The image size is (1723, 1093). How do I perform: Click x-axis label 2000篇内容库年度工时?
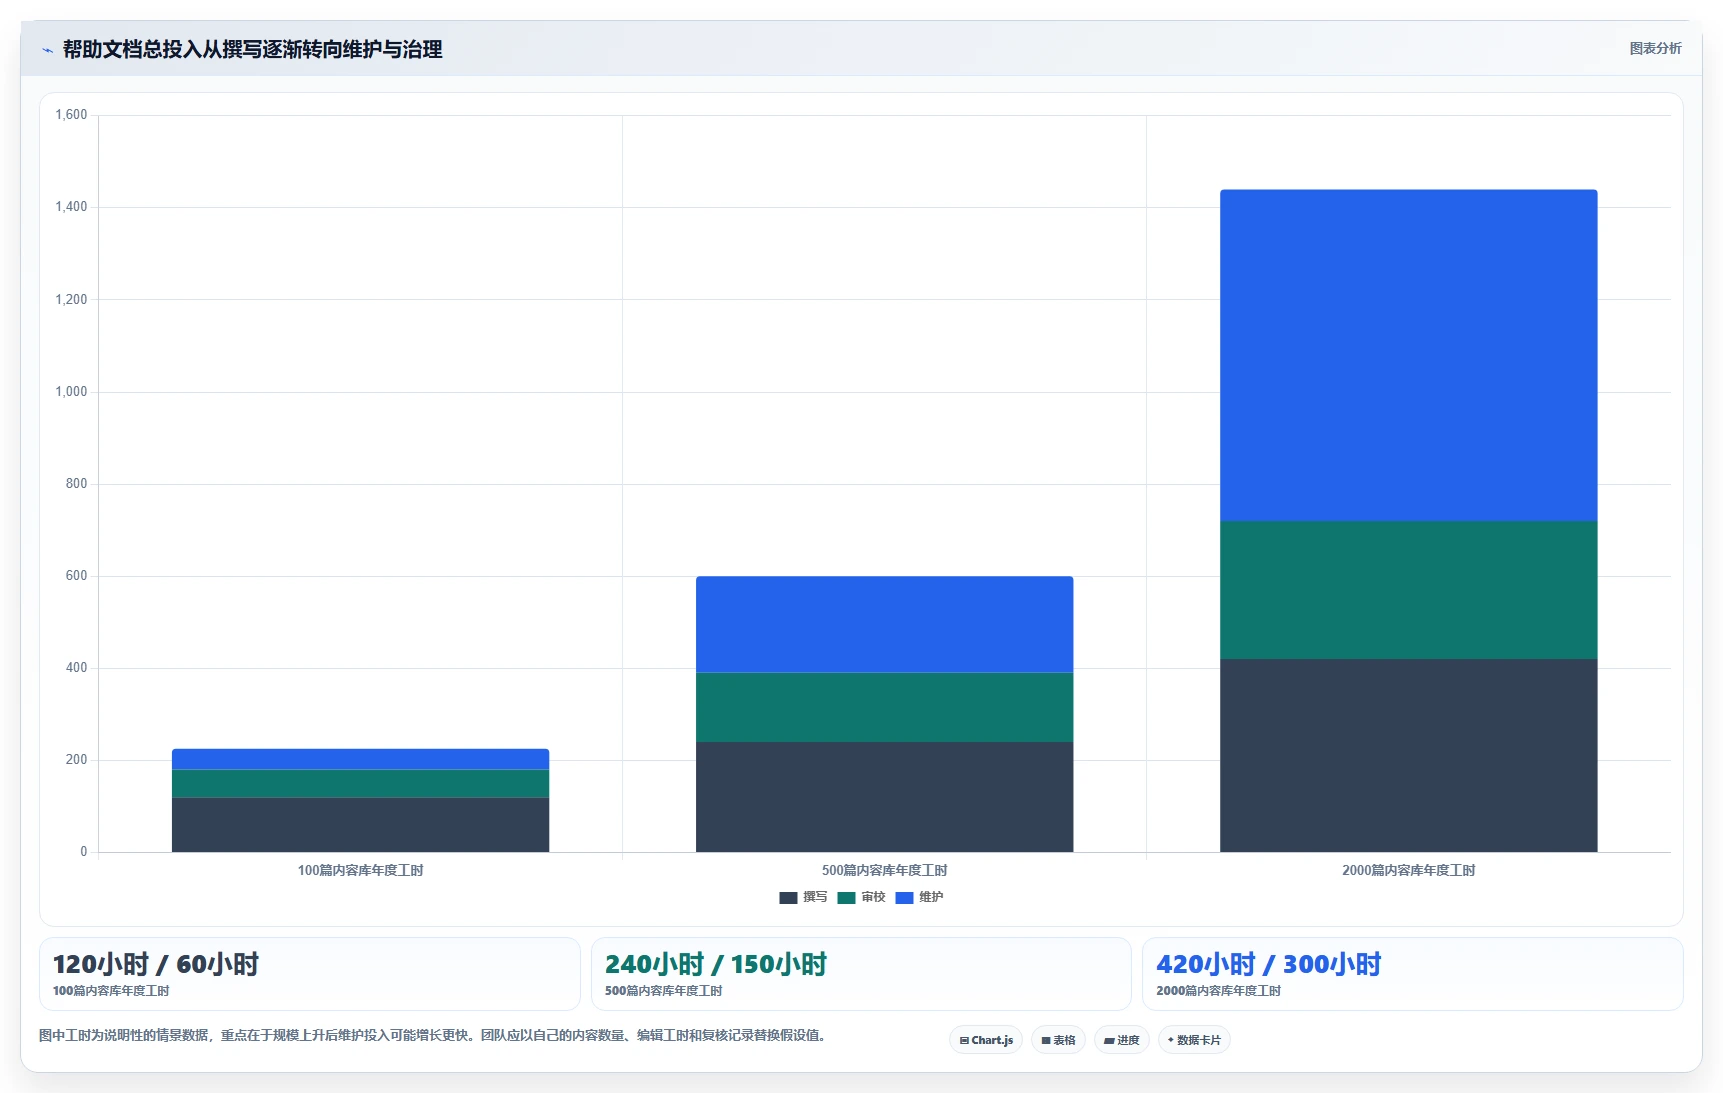coord(1408,870)
